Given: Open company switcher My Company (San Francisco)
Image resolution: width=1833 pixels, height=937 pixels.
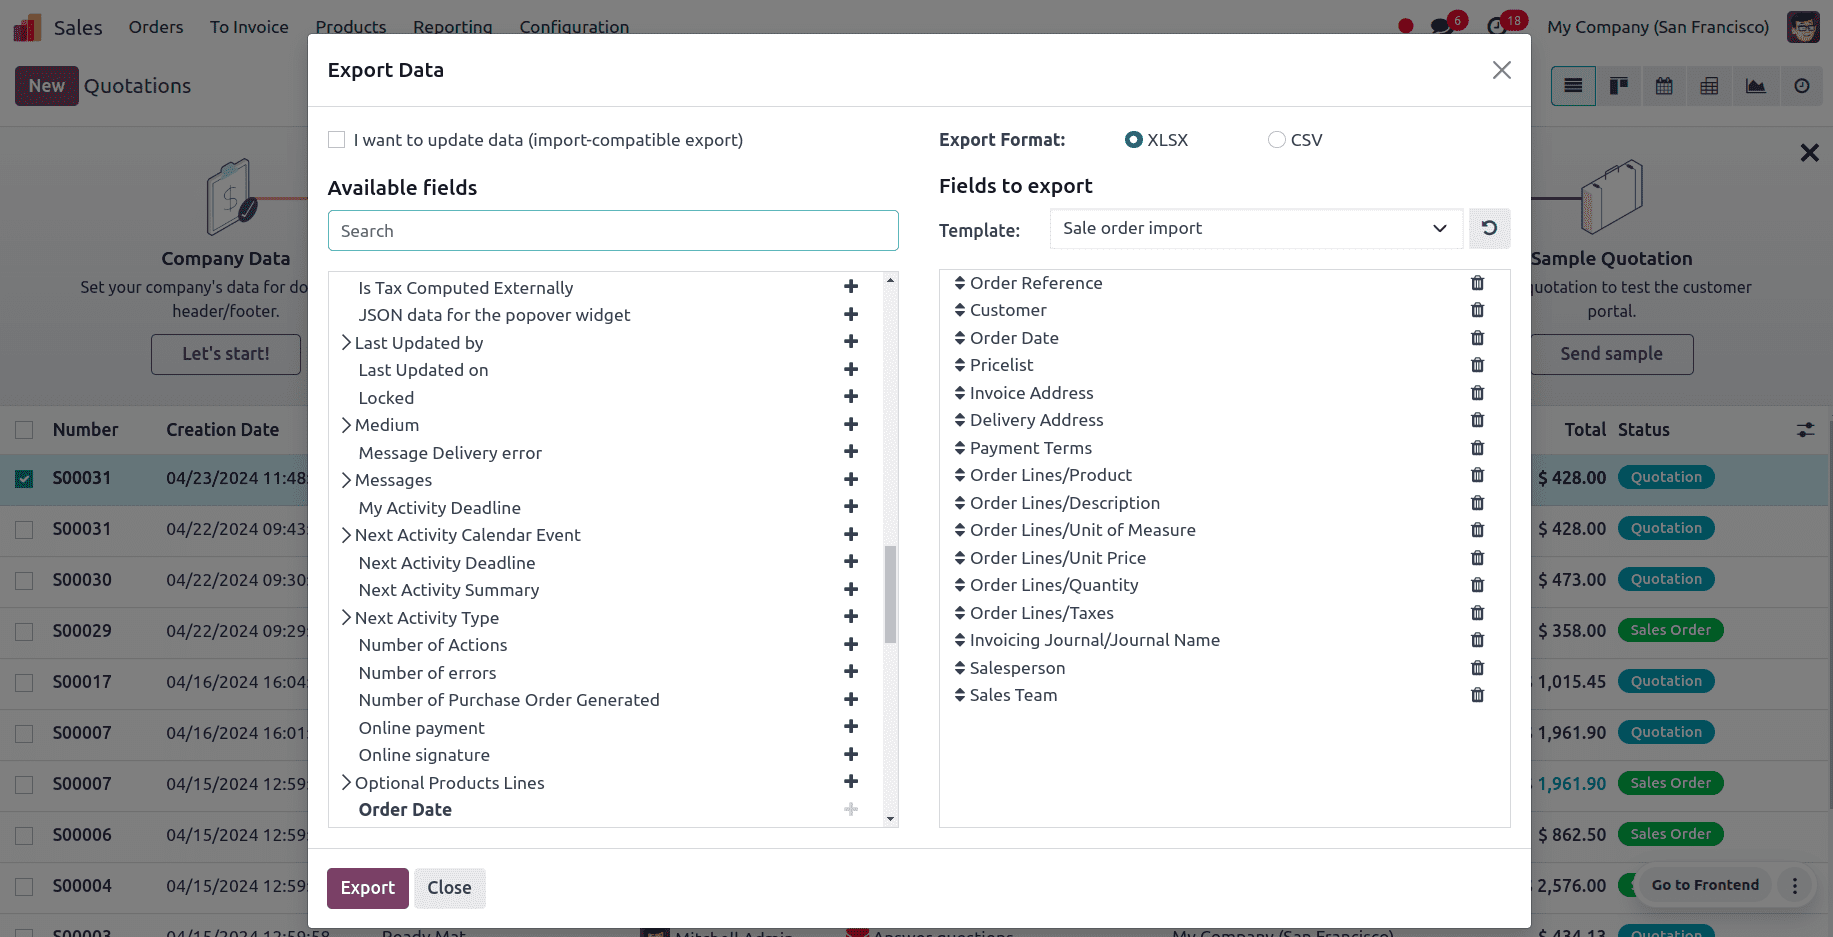Looking at the screenshot, I should coord(1658,27).
